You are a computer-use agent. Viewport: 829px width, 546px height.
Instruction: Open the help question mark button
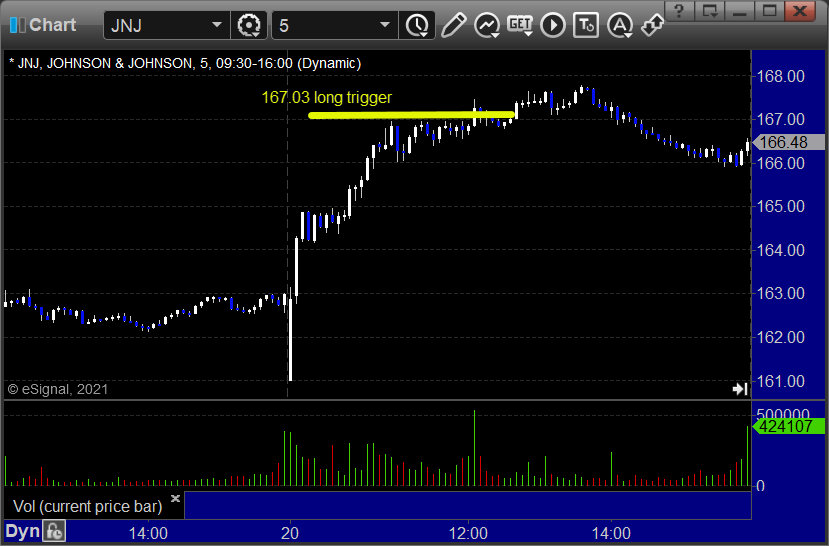pos(679,10)
